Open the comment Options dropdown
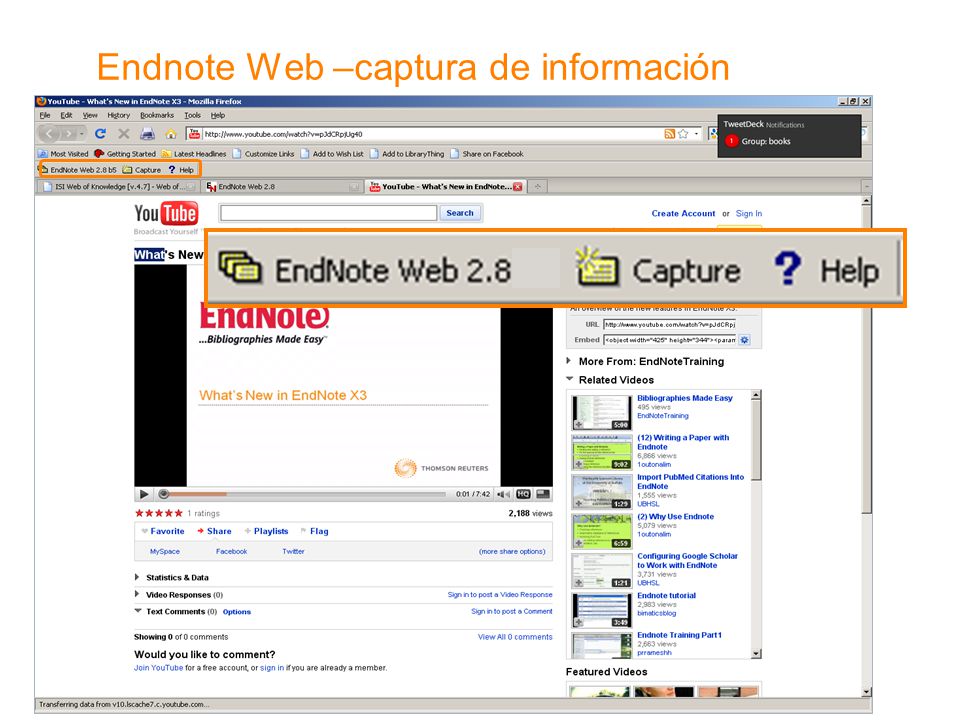 click(237, 612)
